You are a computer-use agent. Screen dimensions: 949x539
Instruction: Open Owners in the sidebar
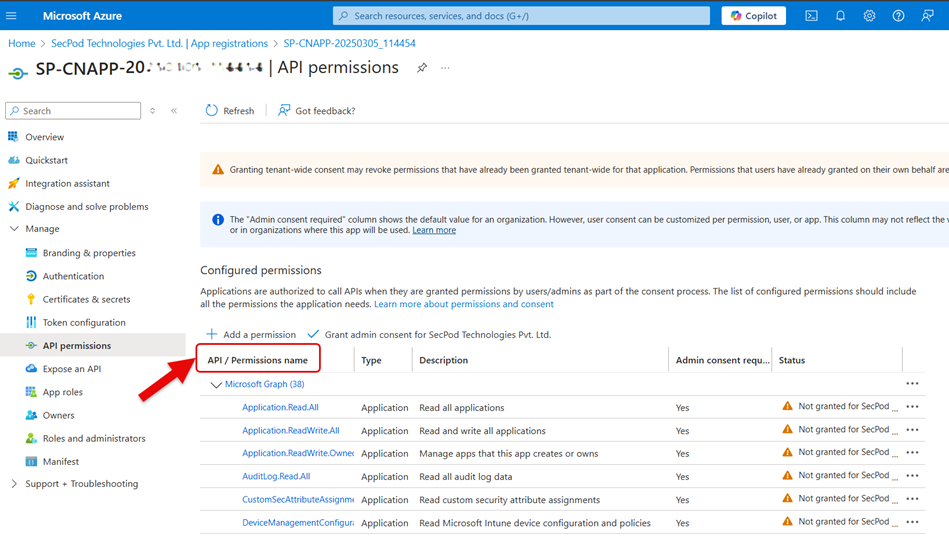coord(58,415)
